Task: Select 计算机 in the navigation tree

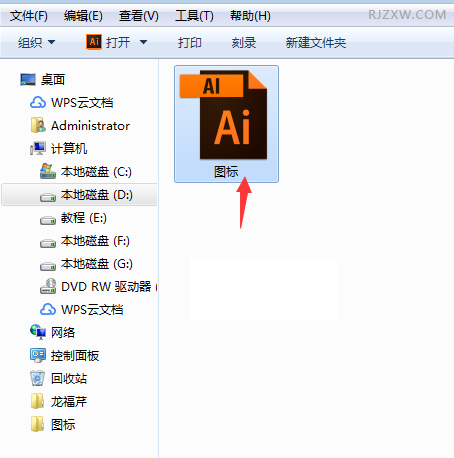Action: point(69,149)
